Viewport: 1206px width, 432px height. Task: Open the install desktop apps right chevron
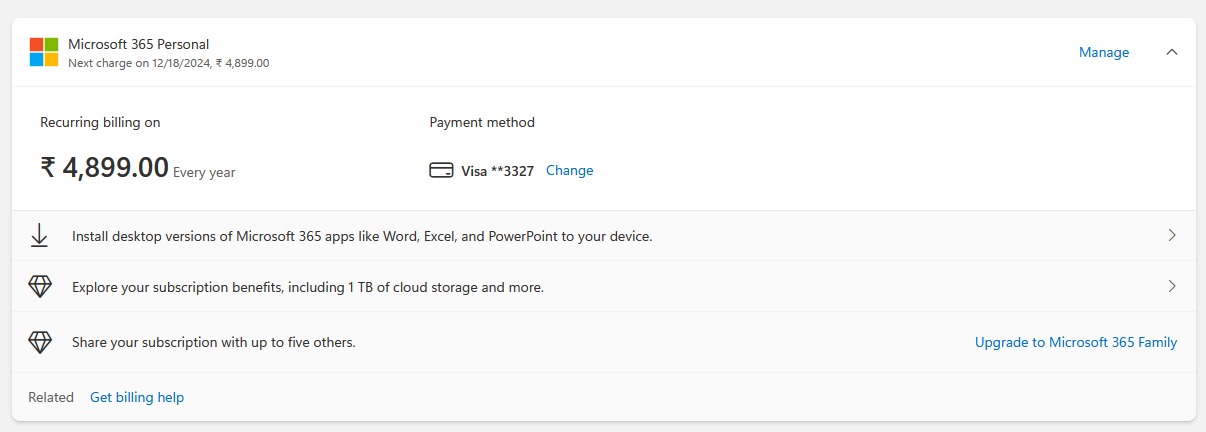pyautogui.click(x=1172, y=236)
